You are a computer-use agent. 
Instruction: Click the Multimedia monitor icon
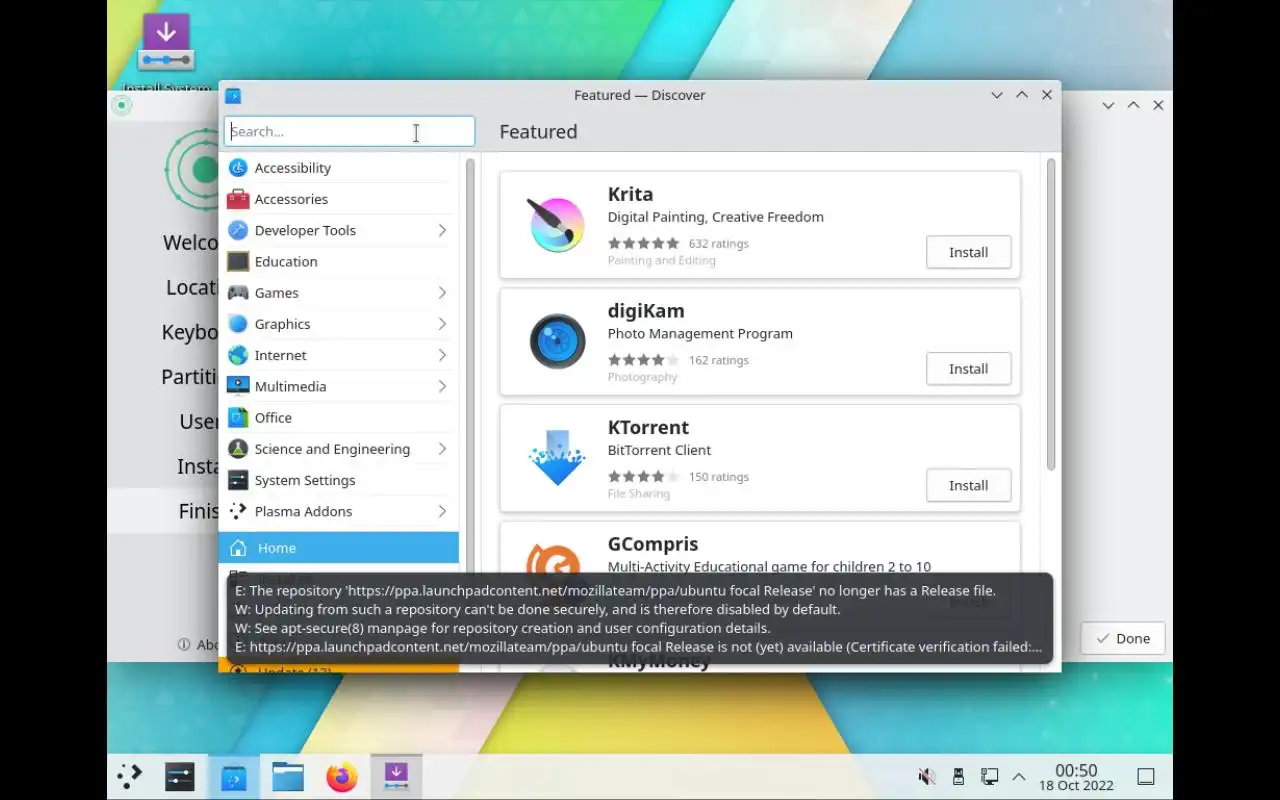tap(238, 386)
